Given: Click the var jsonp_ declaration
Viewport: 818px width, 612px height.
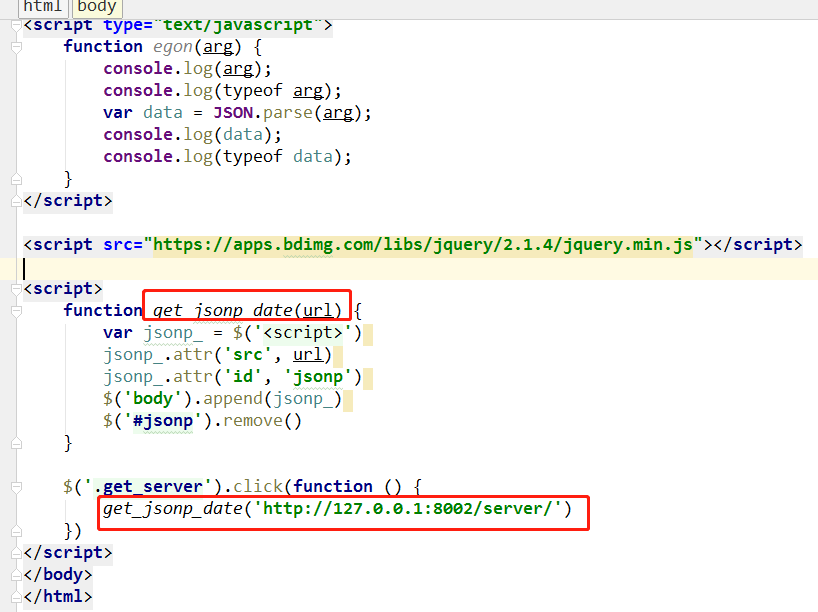Looking at the screenshot, I should (232, 333).
